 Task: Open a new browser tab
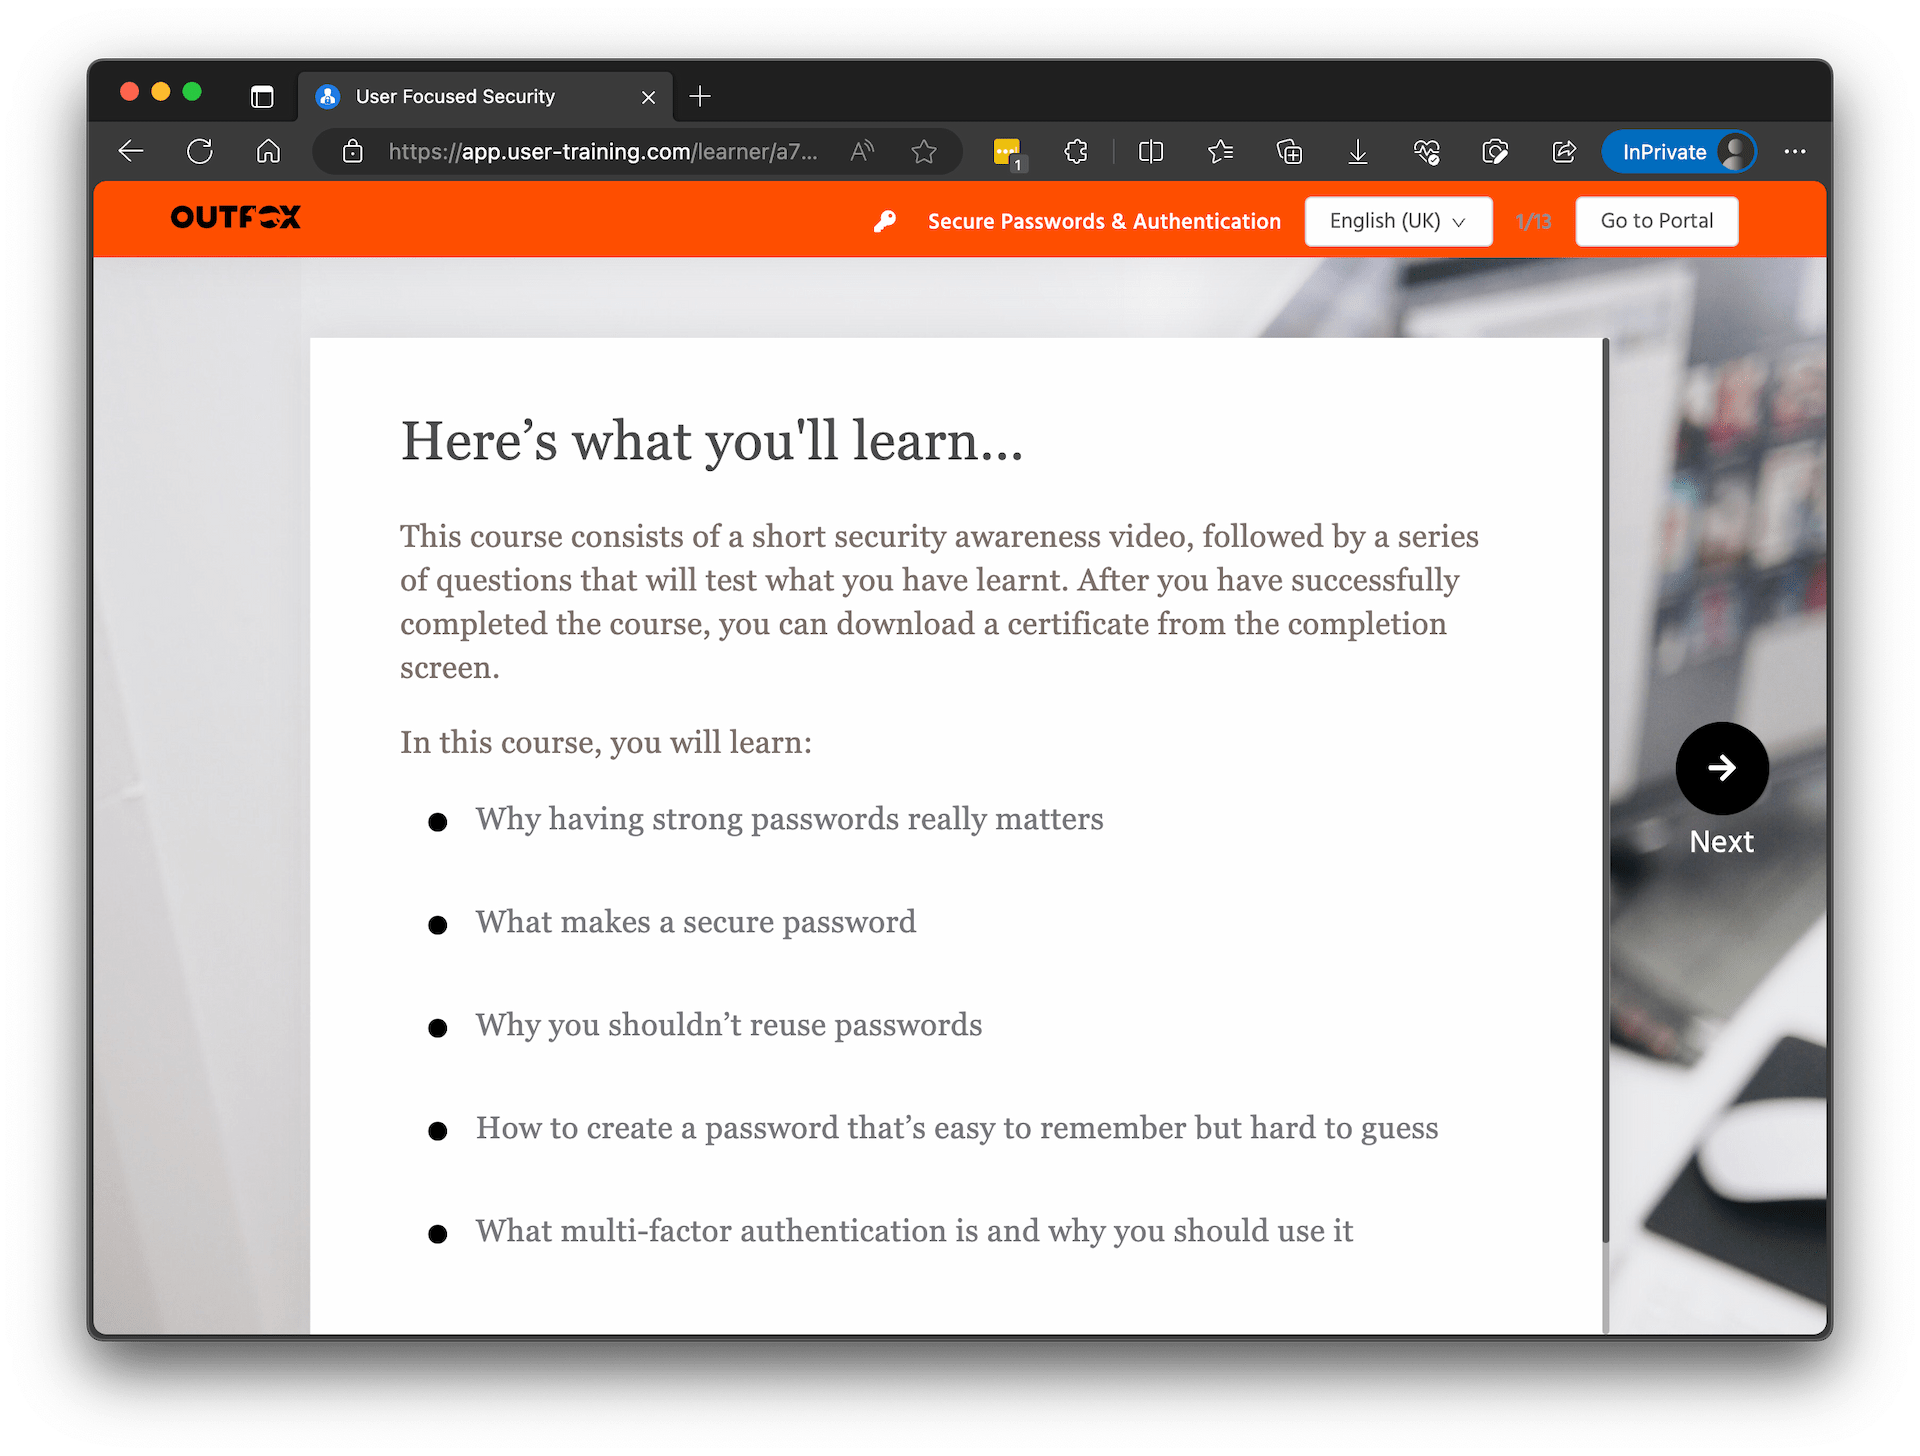(700, 97)
